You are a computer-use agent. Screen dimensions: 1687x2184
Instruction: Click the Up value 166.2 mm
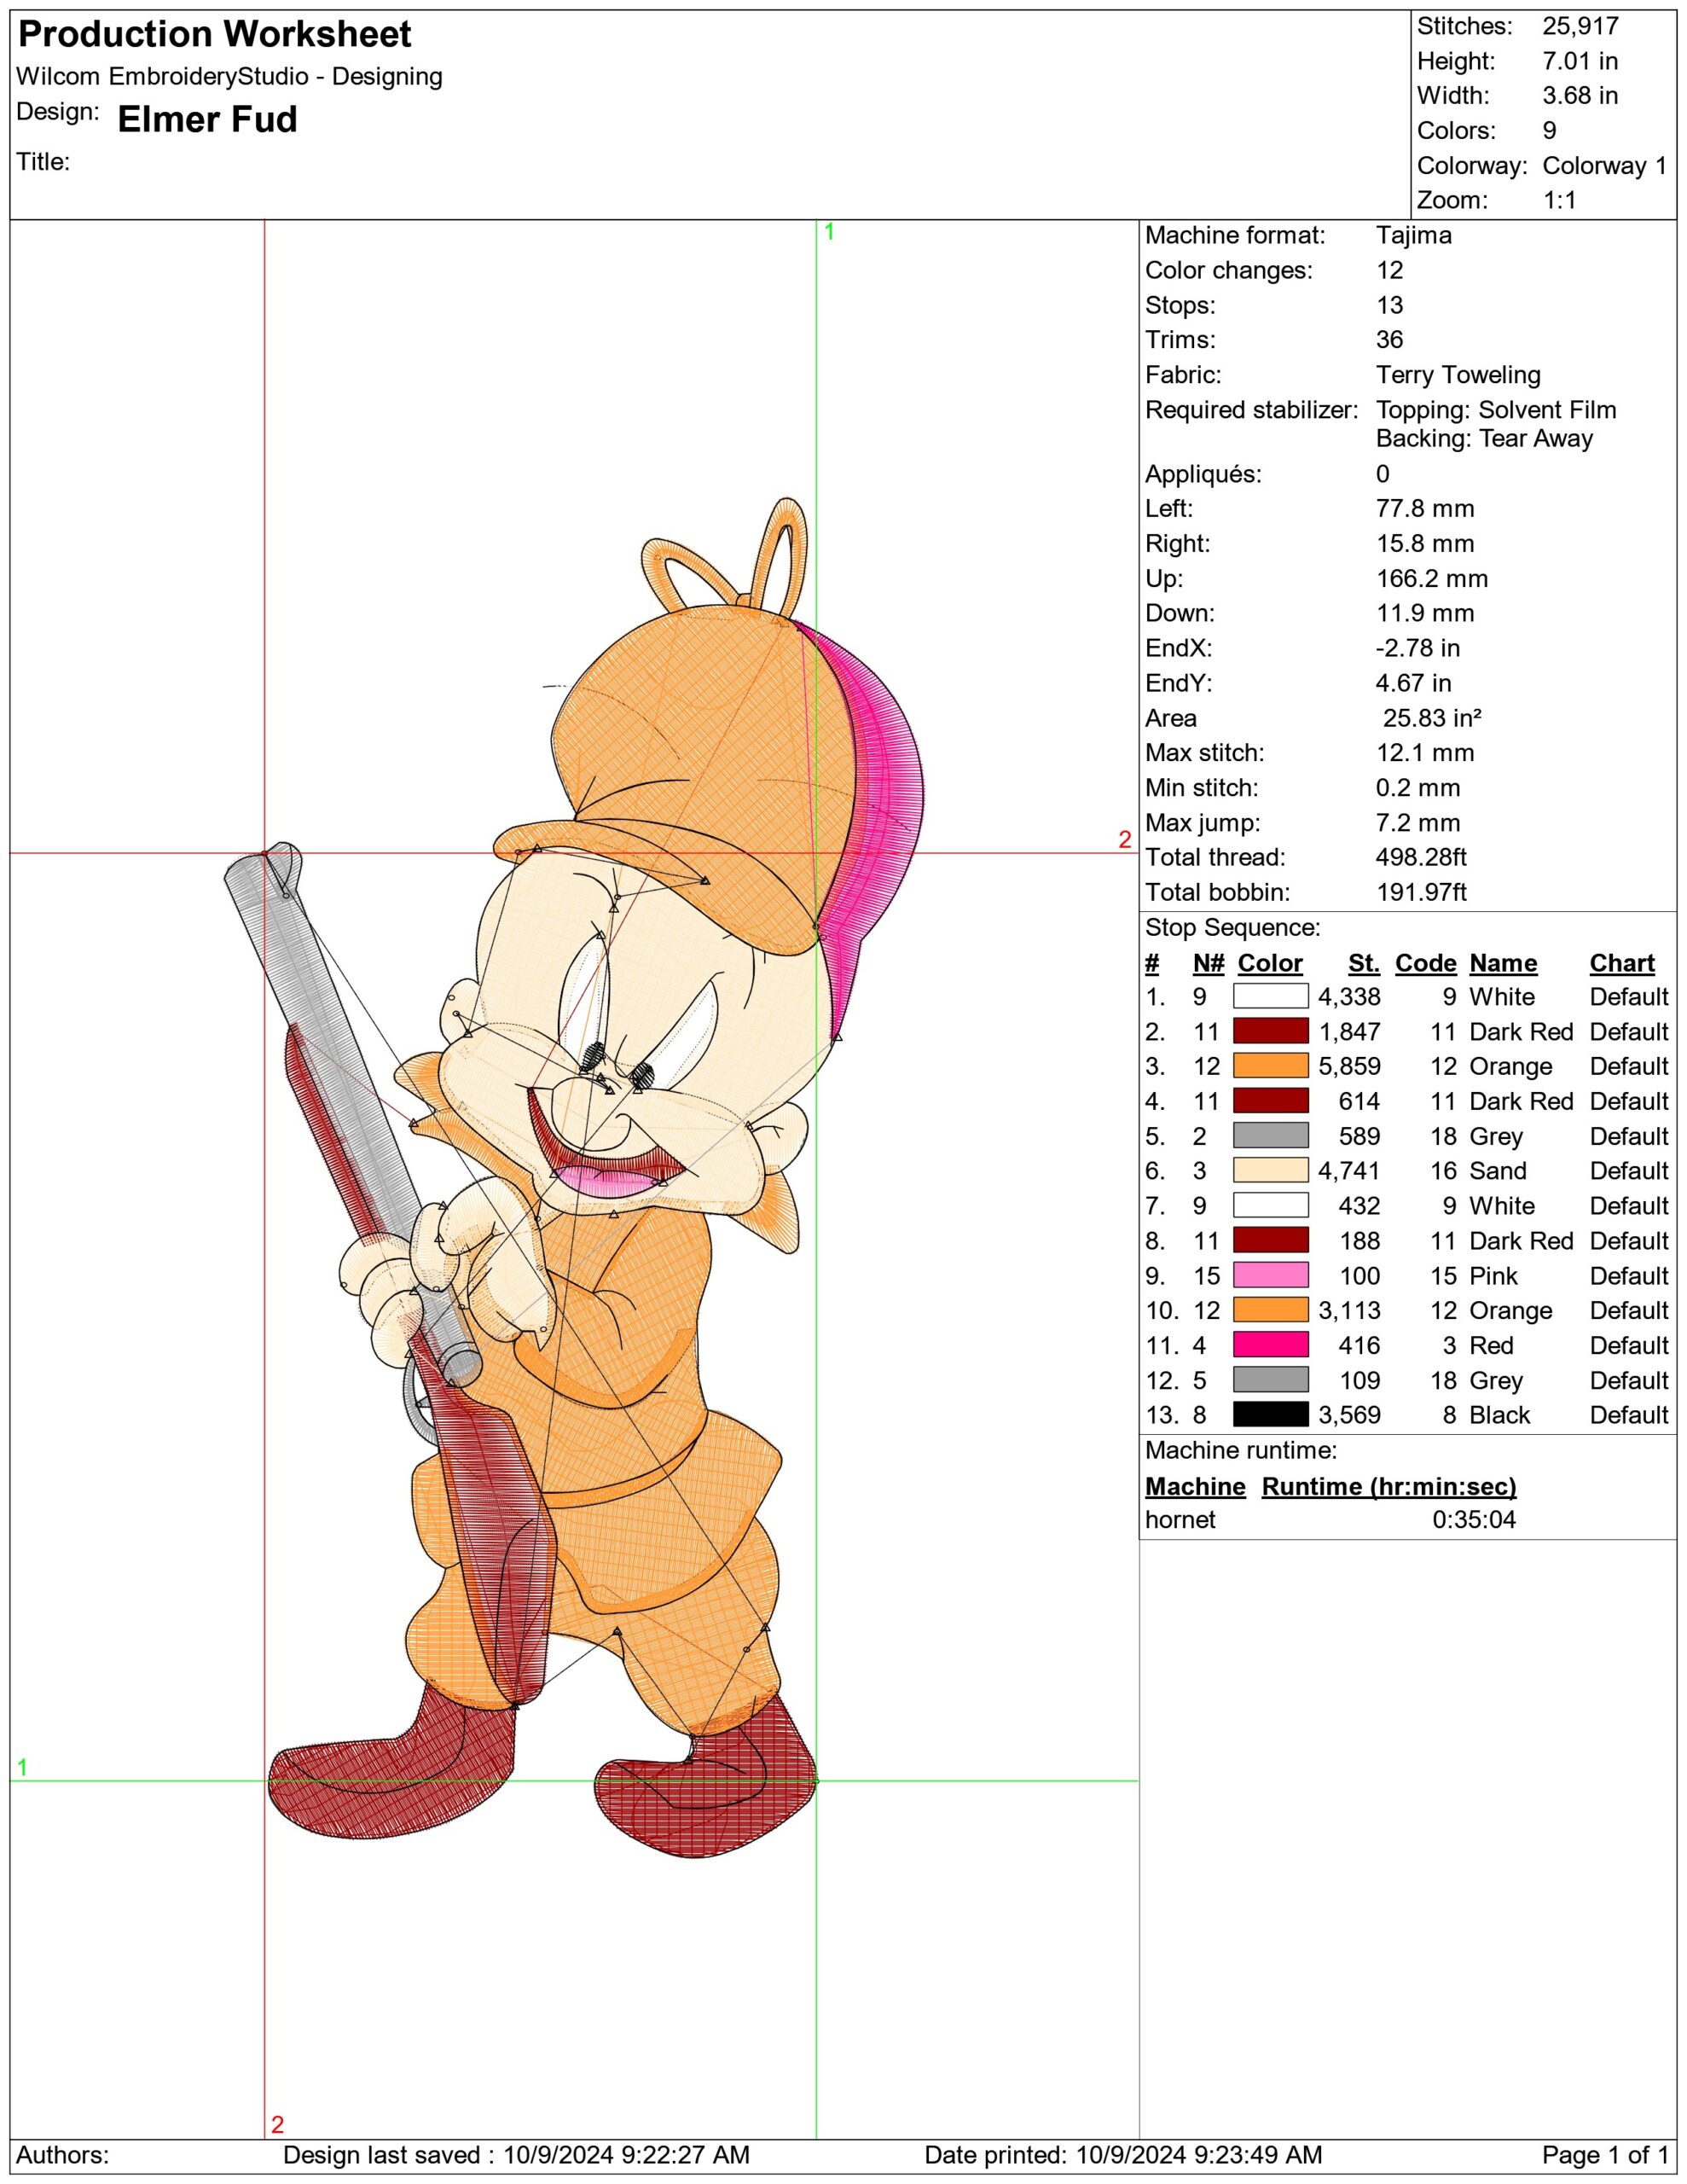tap(1432, 579)
